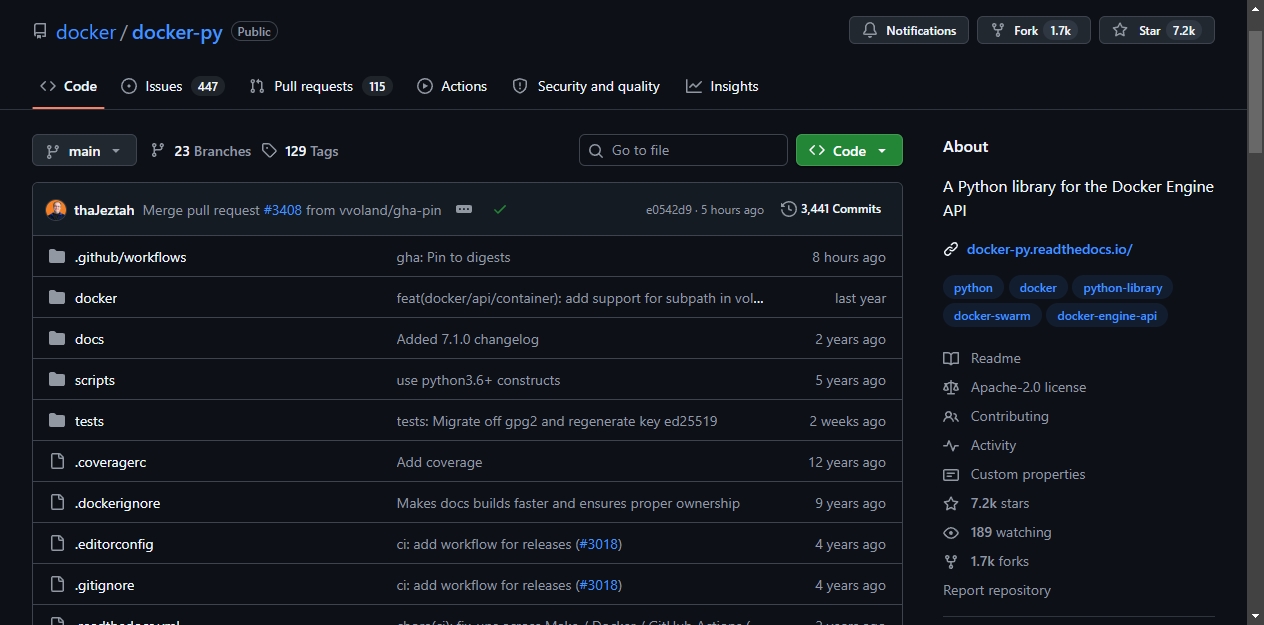
Task: Open the Actions tab
Action: pyautogui.click(x=452, y=86)
